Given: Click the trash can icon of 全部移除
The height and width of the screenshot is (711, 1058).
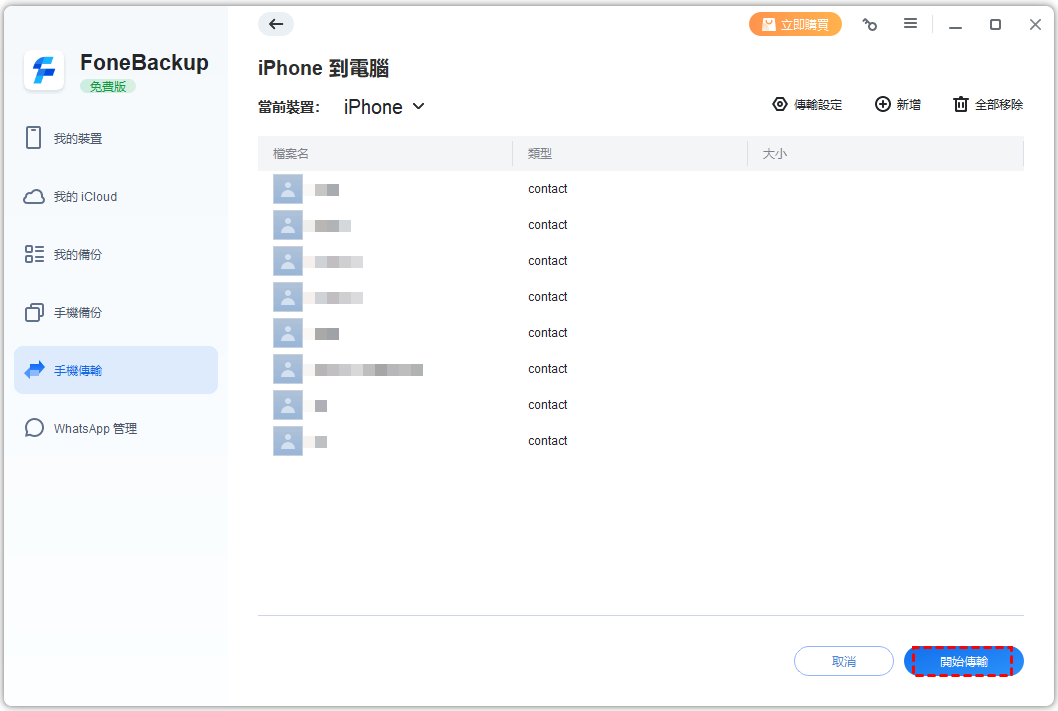Looking at the screenshot, I should (x=961, y=104).
